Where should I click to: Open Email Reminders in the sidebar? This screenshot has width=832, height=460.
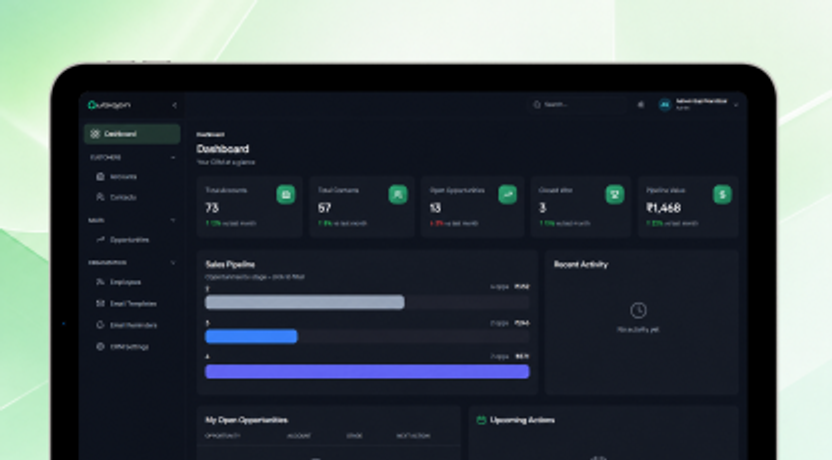pyautogui.click(x=132, y=325)
